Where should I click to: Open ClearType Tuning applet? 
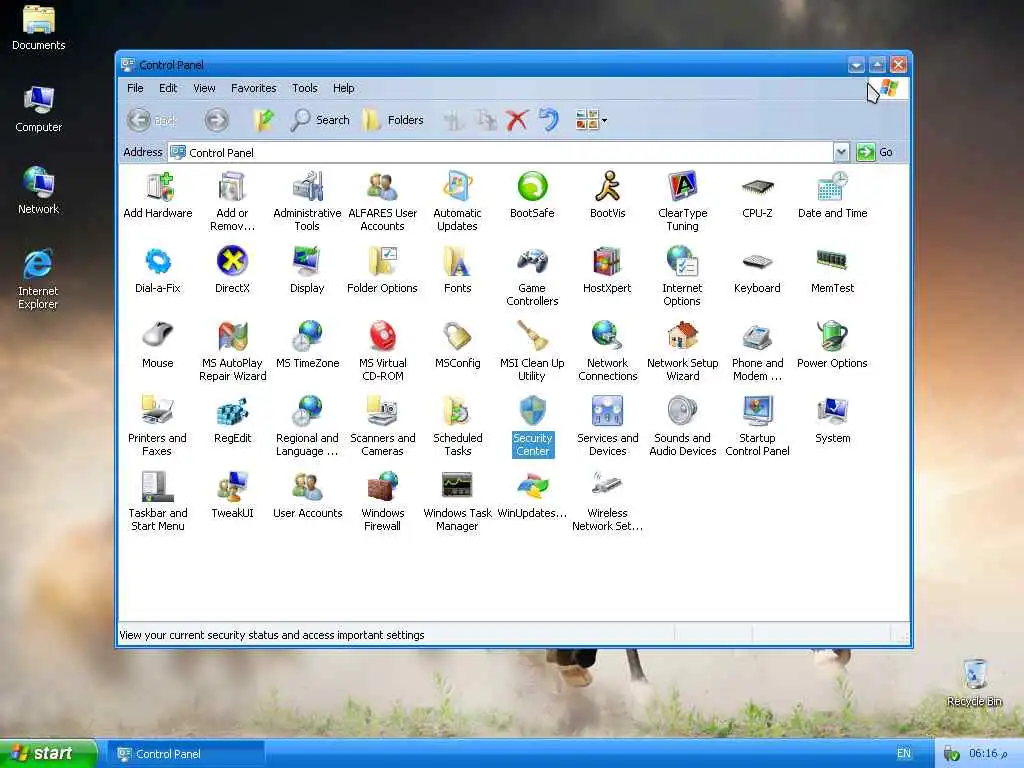coord(682,201)
